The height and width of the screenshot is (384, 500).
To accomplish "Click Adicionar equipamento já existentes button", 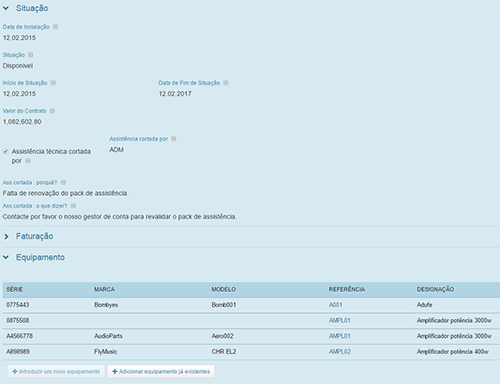I will [x=161, y=371].
